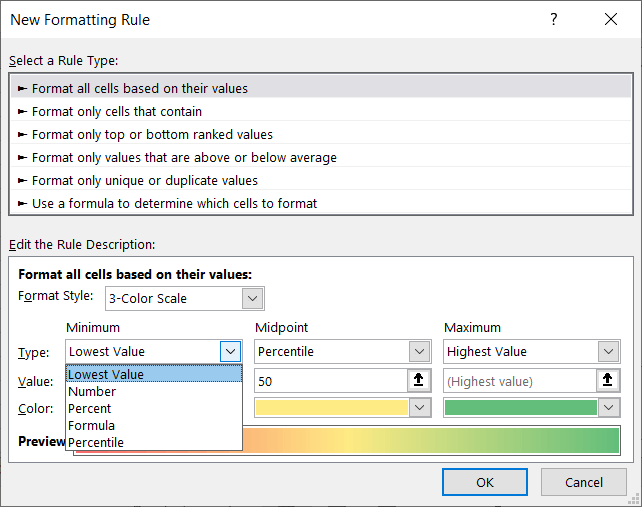
Task: Choose Formula in the Minimum type list
Action: [x=91, y=426]
